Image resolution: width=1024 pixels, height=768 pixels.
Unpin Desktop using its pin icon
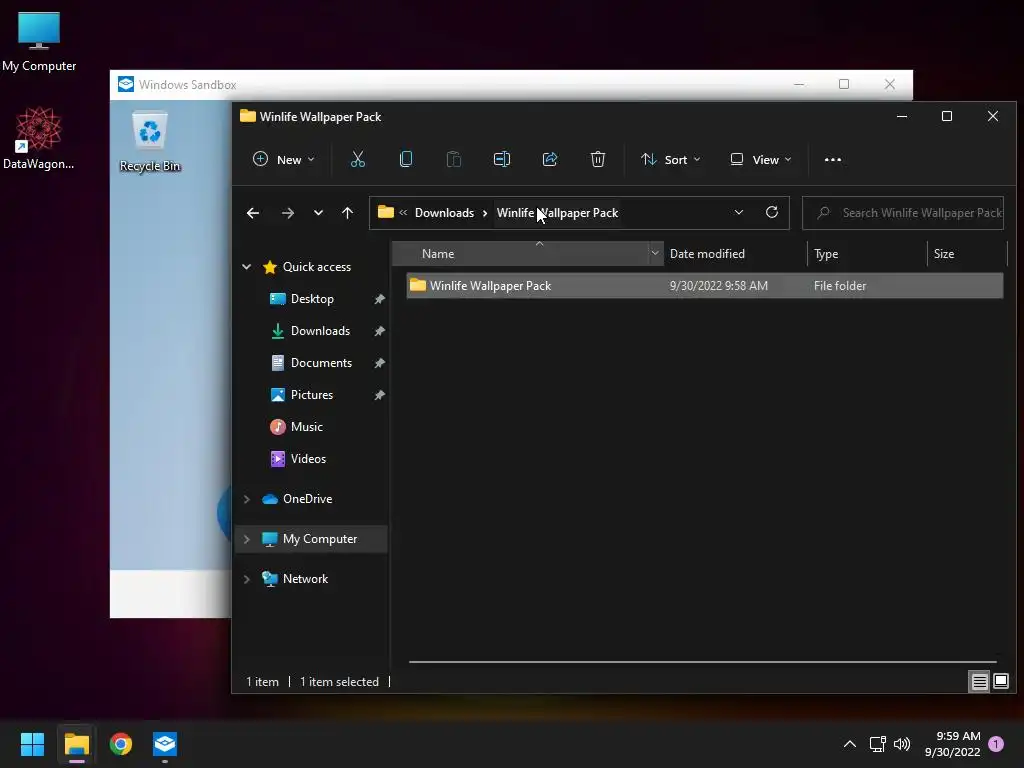click(x=379, y=299)
